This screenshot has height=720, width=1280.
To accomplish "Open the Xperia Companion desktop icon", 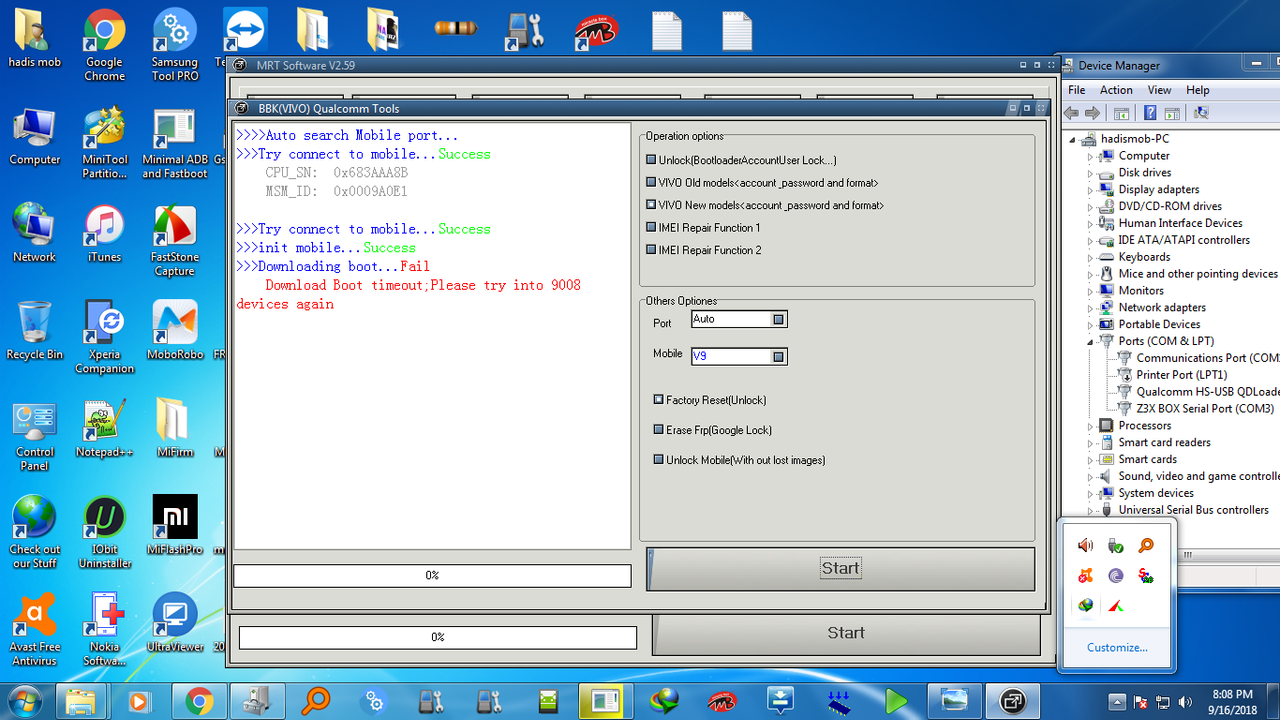I will click(x=104, y=337).
